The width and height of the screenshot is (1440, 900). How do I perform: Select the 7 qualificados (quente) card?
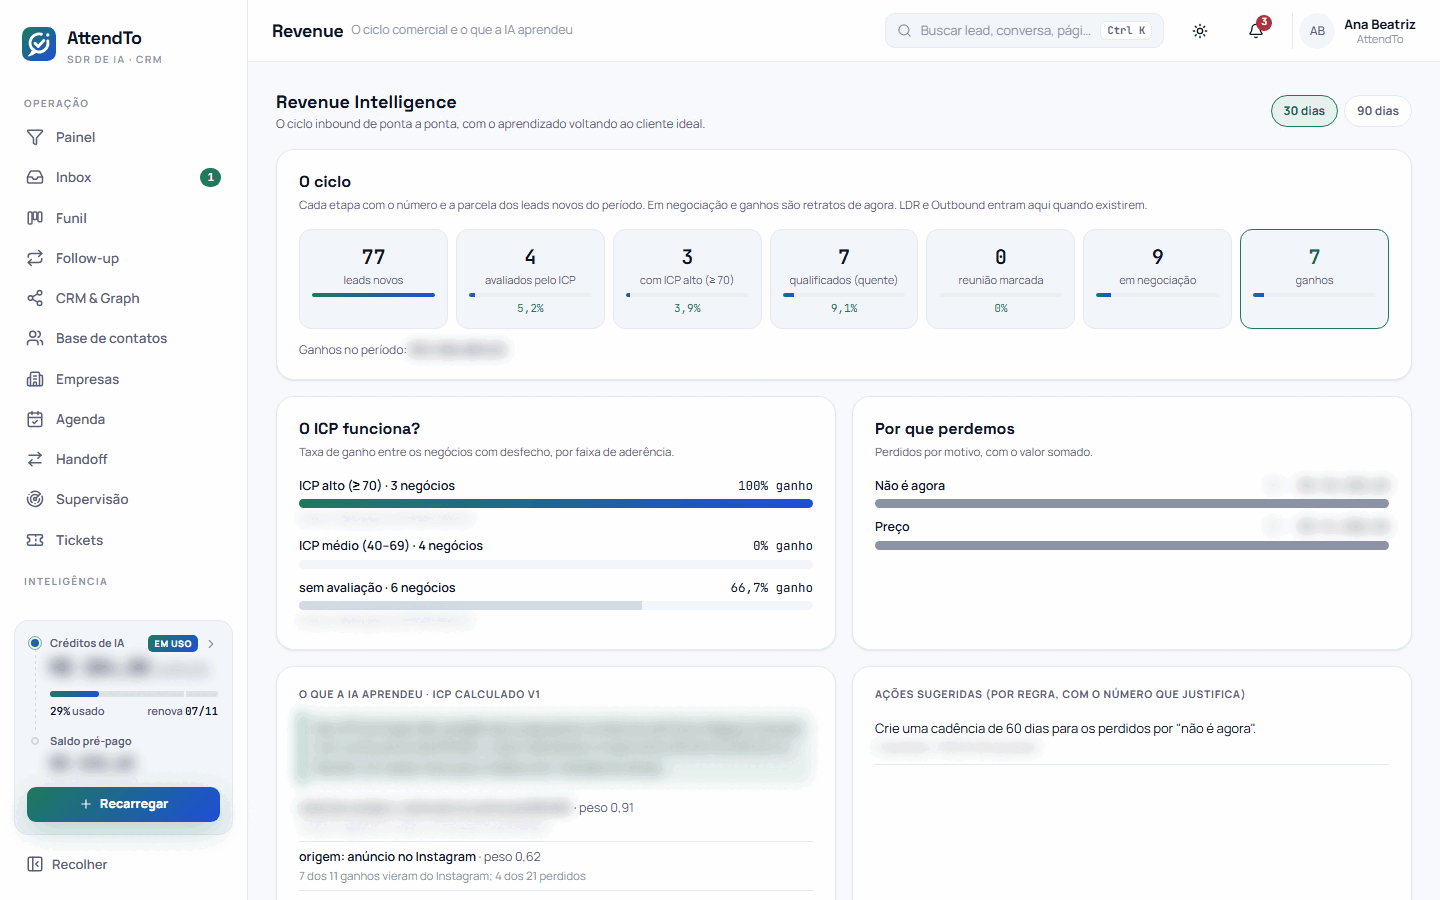pos(844,279)
